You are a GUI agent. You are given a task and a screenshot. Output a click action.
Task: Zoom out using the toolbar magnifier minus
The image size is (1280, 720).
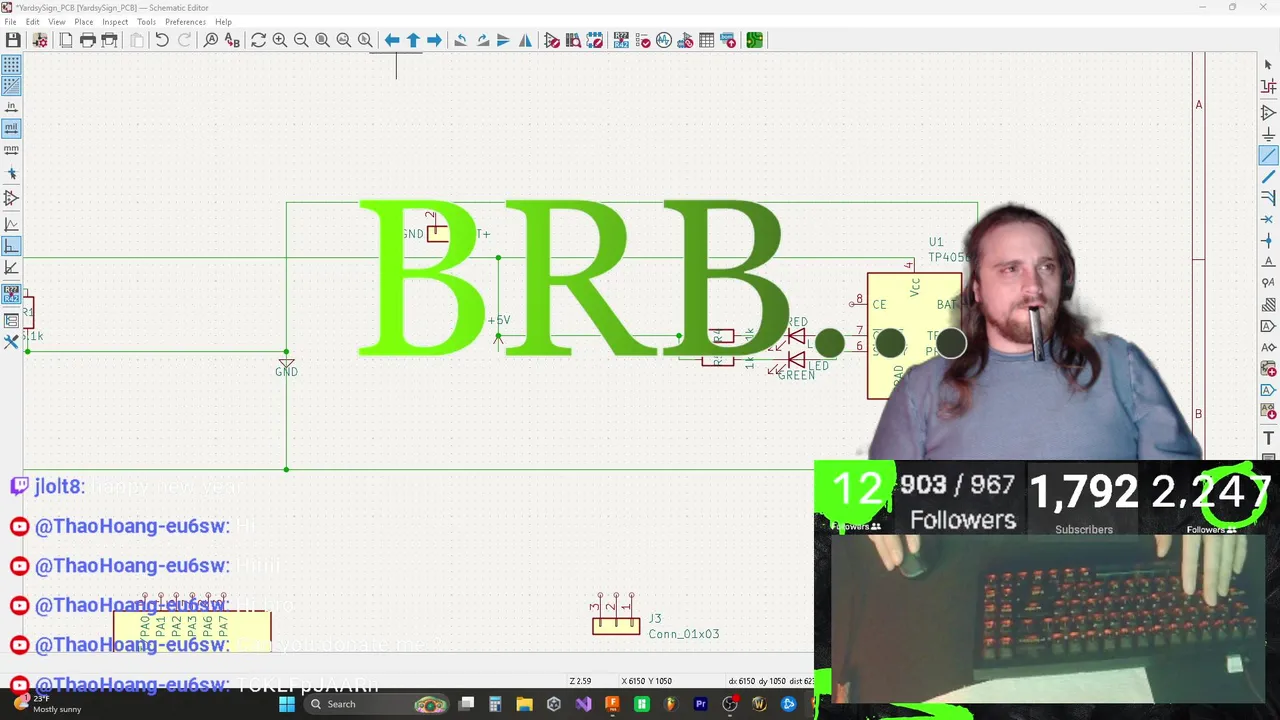tap(301, 40)
